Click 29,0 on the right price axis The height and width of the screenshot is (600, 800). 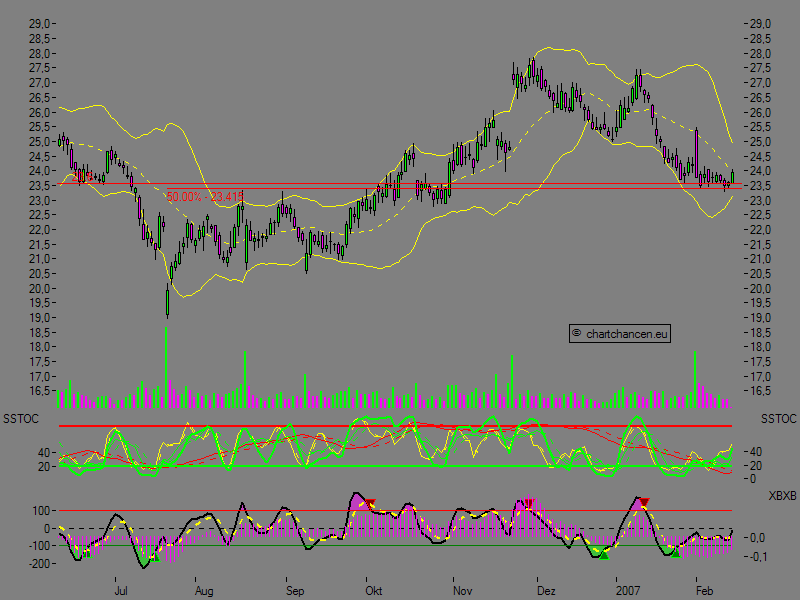click(x=760, y=24)
